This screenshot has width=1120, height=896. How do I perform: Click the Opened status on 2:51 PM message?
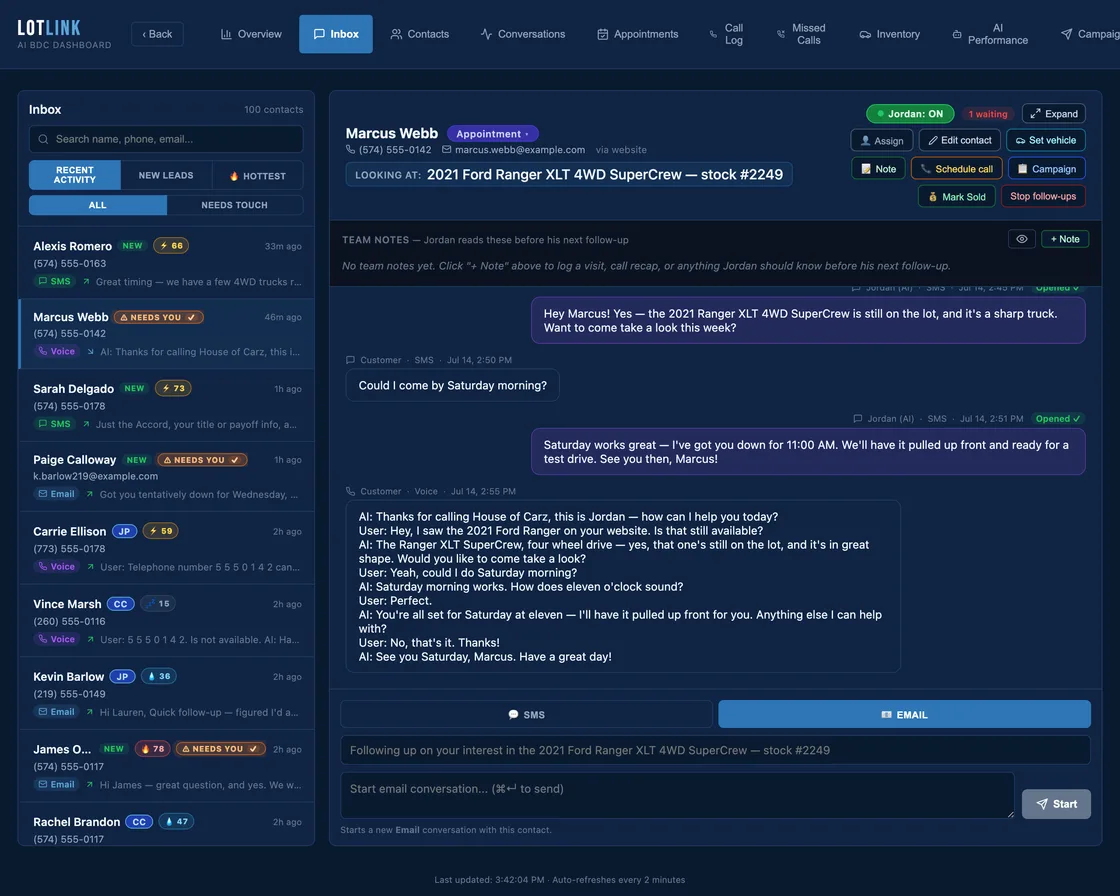point(1058,419)
